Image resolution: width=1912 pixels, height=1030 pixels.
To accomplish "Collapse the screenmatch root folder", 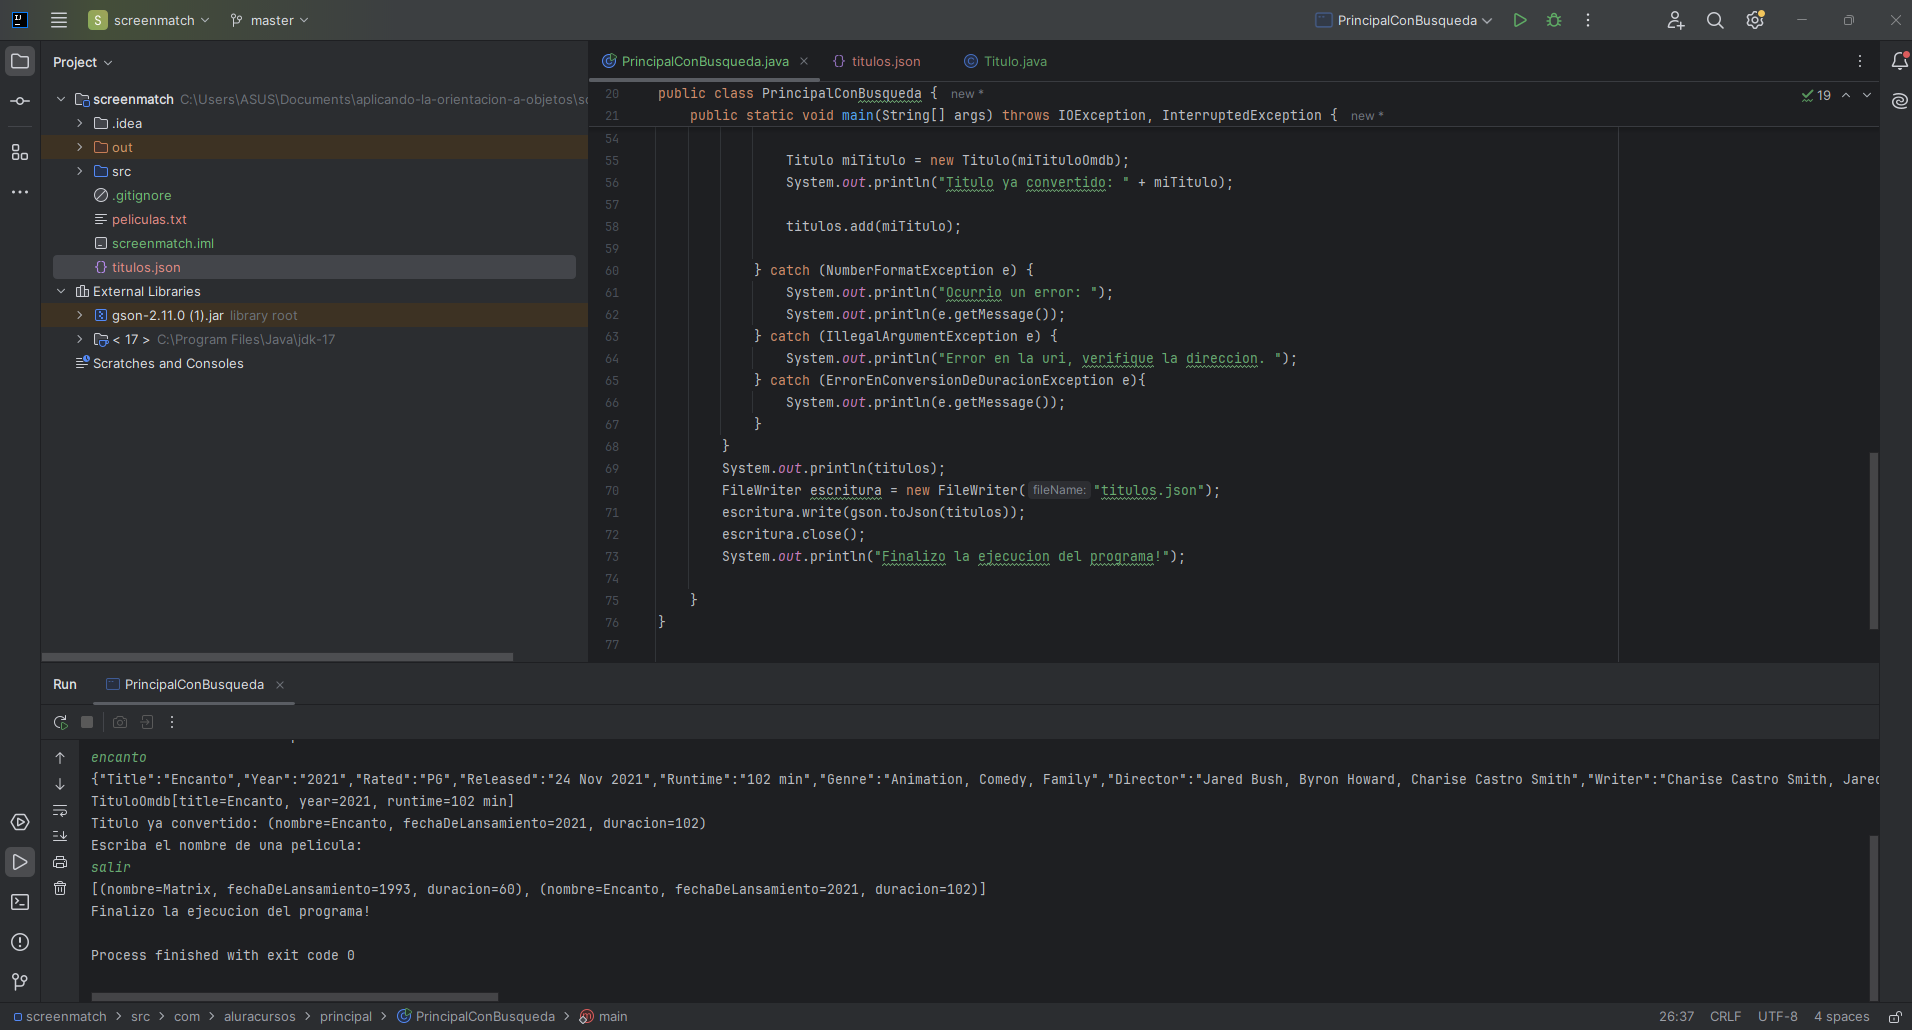I will pos(61,99).
